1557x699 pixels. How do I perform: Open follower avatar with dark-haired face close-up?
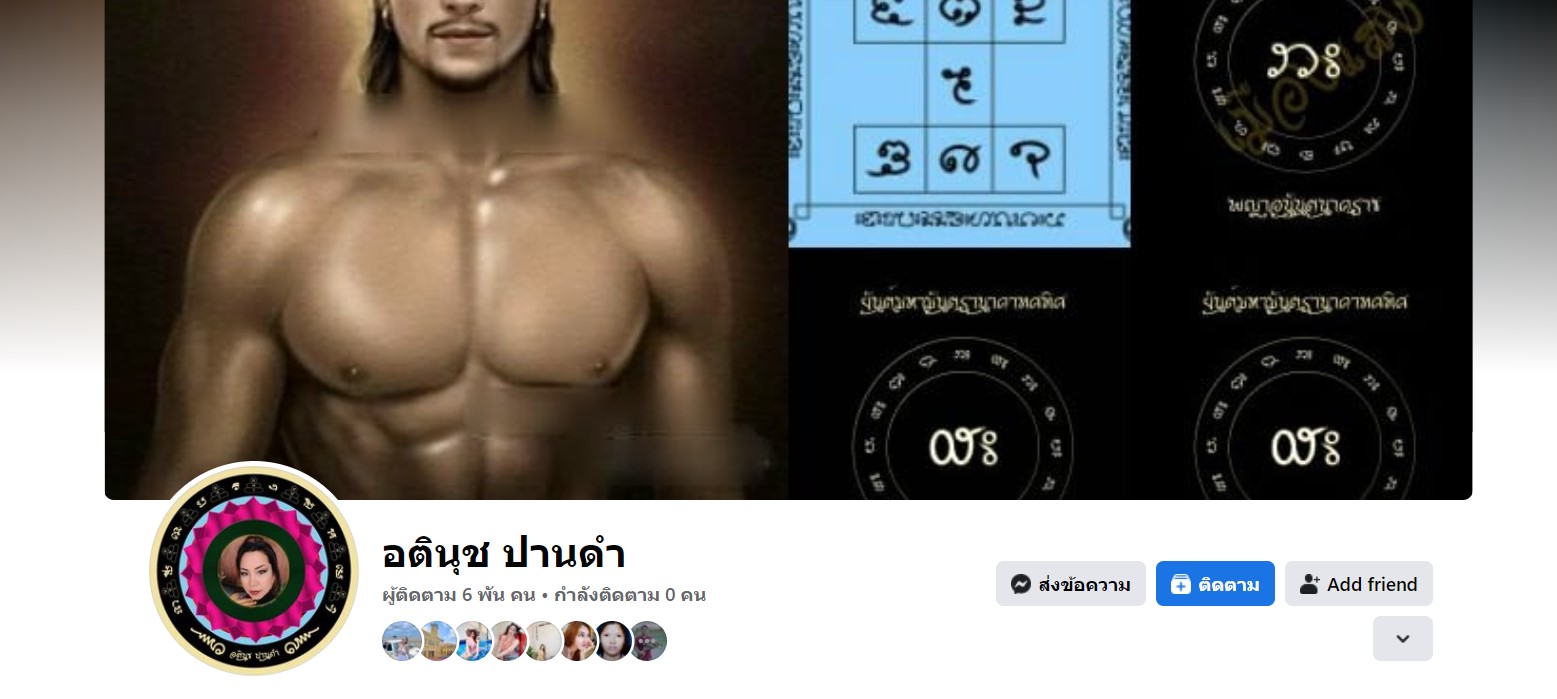pyautogui.click(x=612, y=641)
